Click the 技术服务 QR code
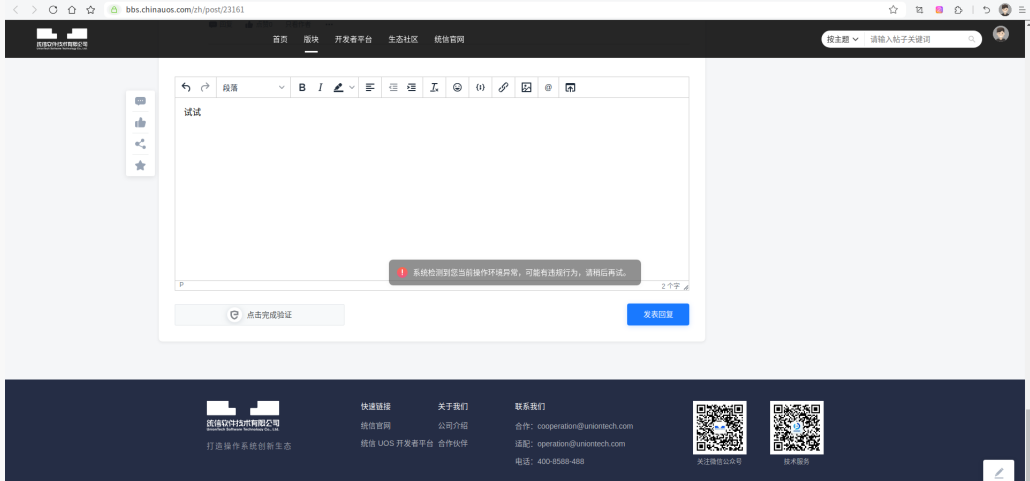 (x=797, y=427)
